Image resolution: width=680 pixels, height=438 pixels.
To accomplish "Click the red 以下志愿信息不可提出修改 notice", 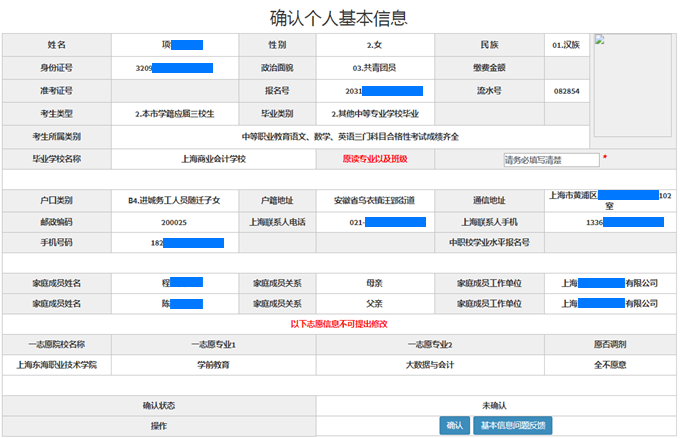I will [x=339, y=324].
